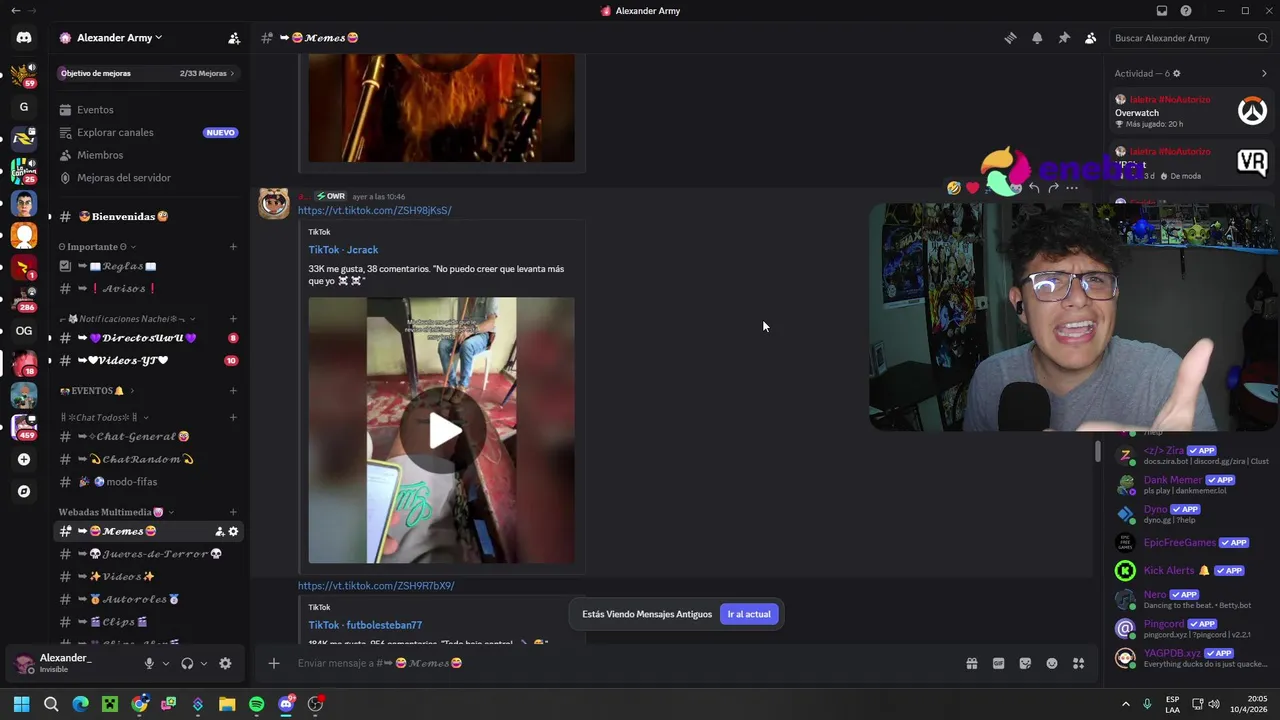The height and width of the screenshot is (720, 1280).
Task: Collapse the Chat Todos category
Action: tap(104, 417)
